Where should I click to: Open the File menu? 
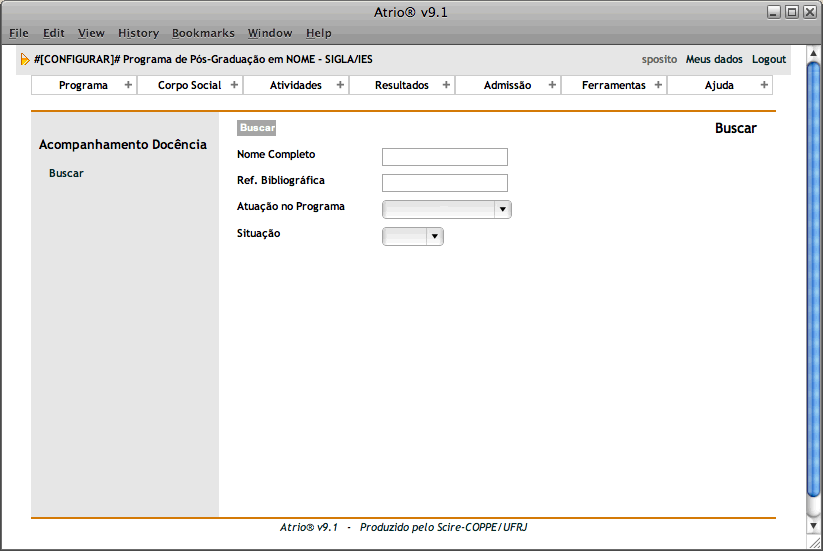[19, 33]
